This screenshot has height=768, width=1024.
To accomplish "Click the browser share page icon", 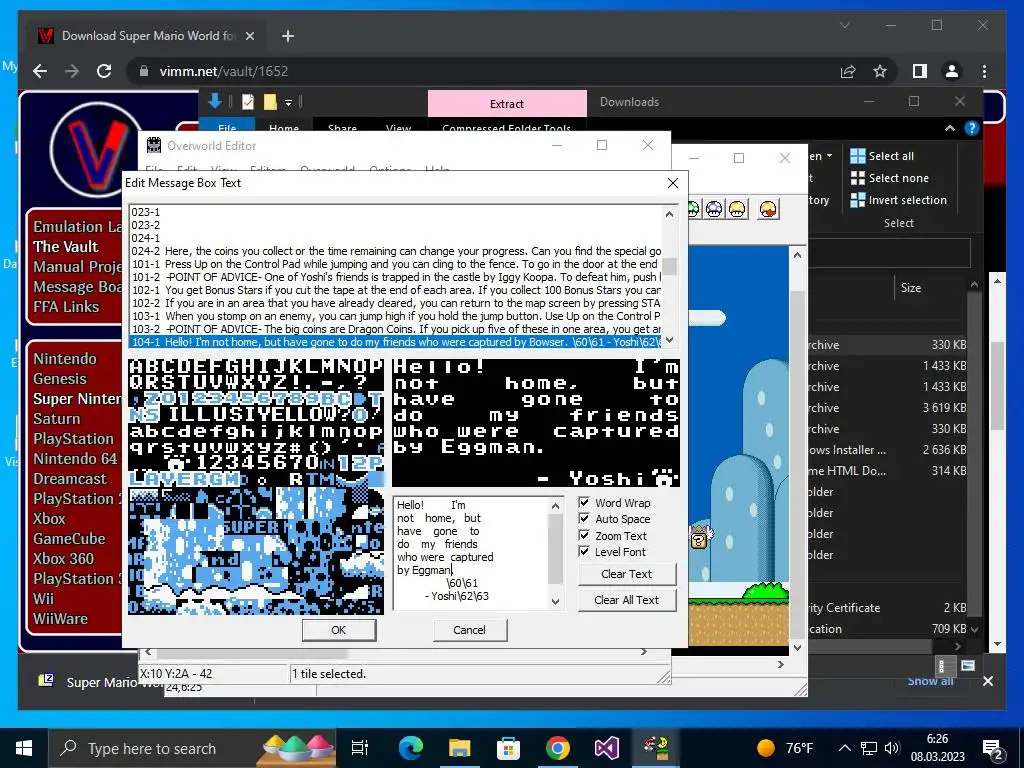I will coord(848,71).
